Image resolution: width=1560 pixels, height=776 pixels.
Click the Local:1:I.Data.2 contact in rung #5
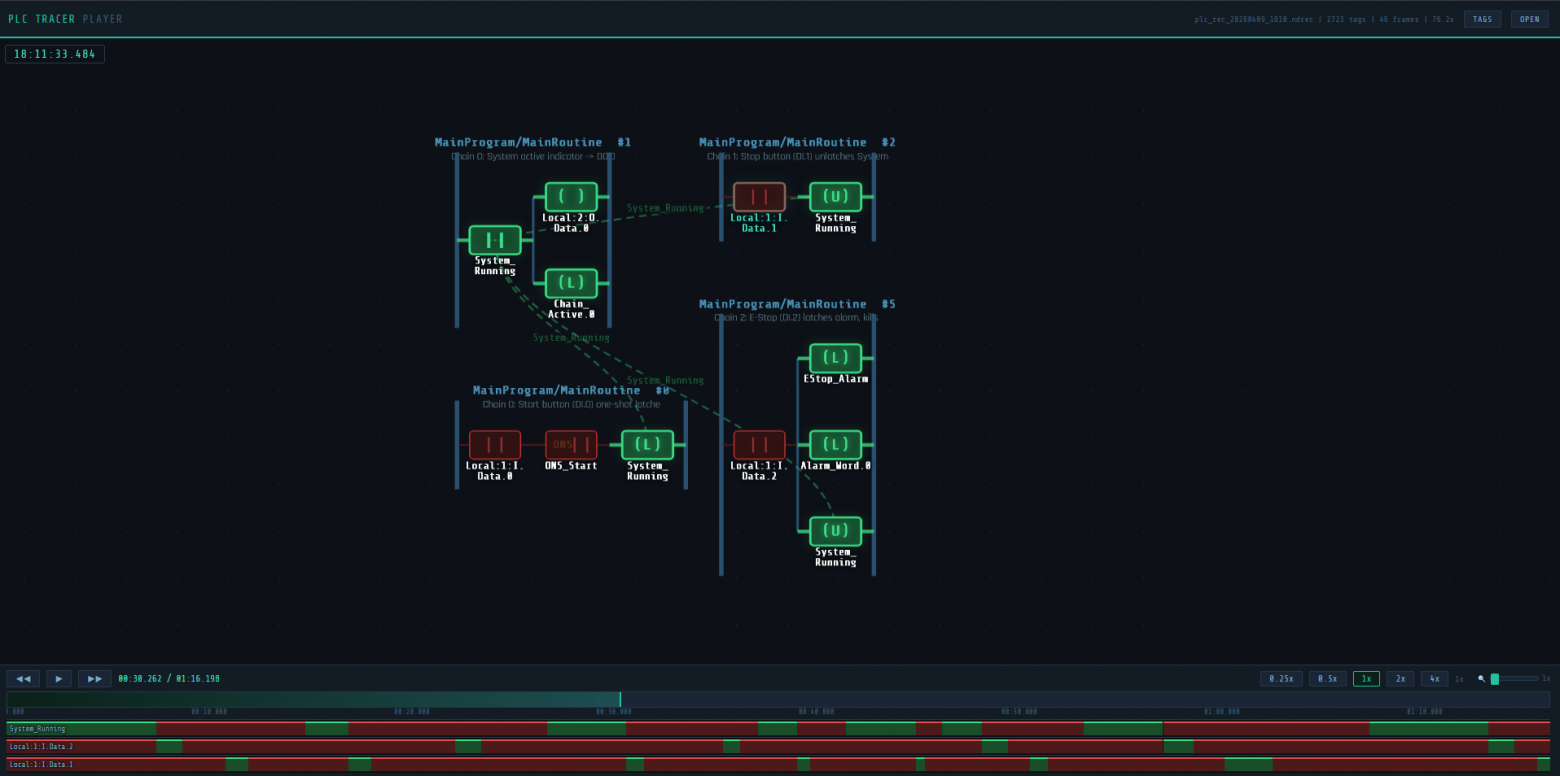click(x=759, y=445)
